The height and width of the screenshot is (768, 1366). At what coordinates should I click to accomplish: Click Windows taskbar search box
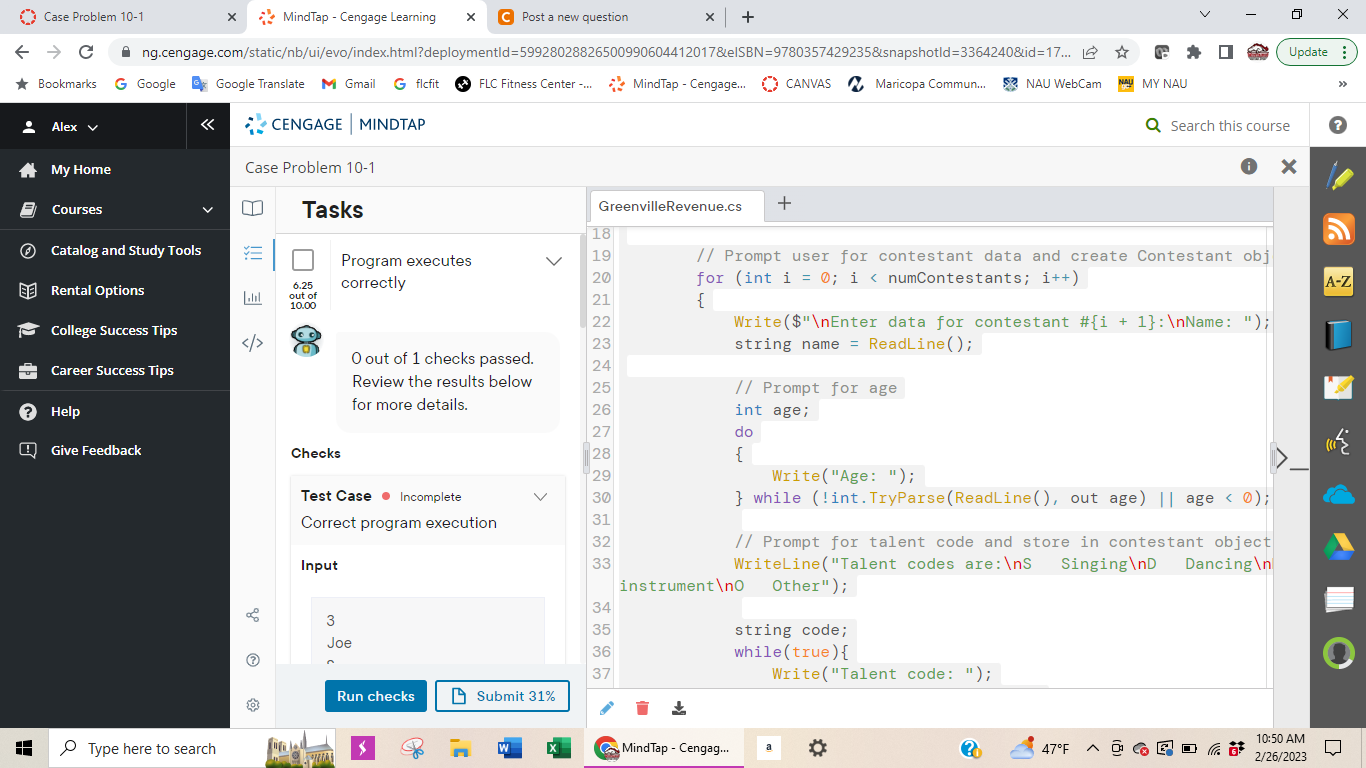tap(151, 748)
